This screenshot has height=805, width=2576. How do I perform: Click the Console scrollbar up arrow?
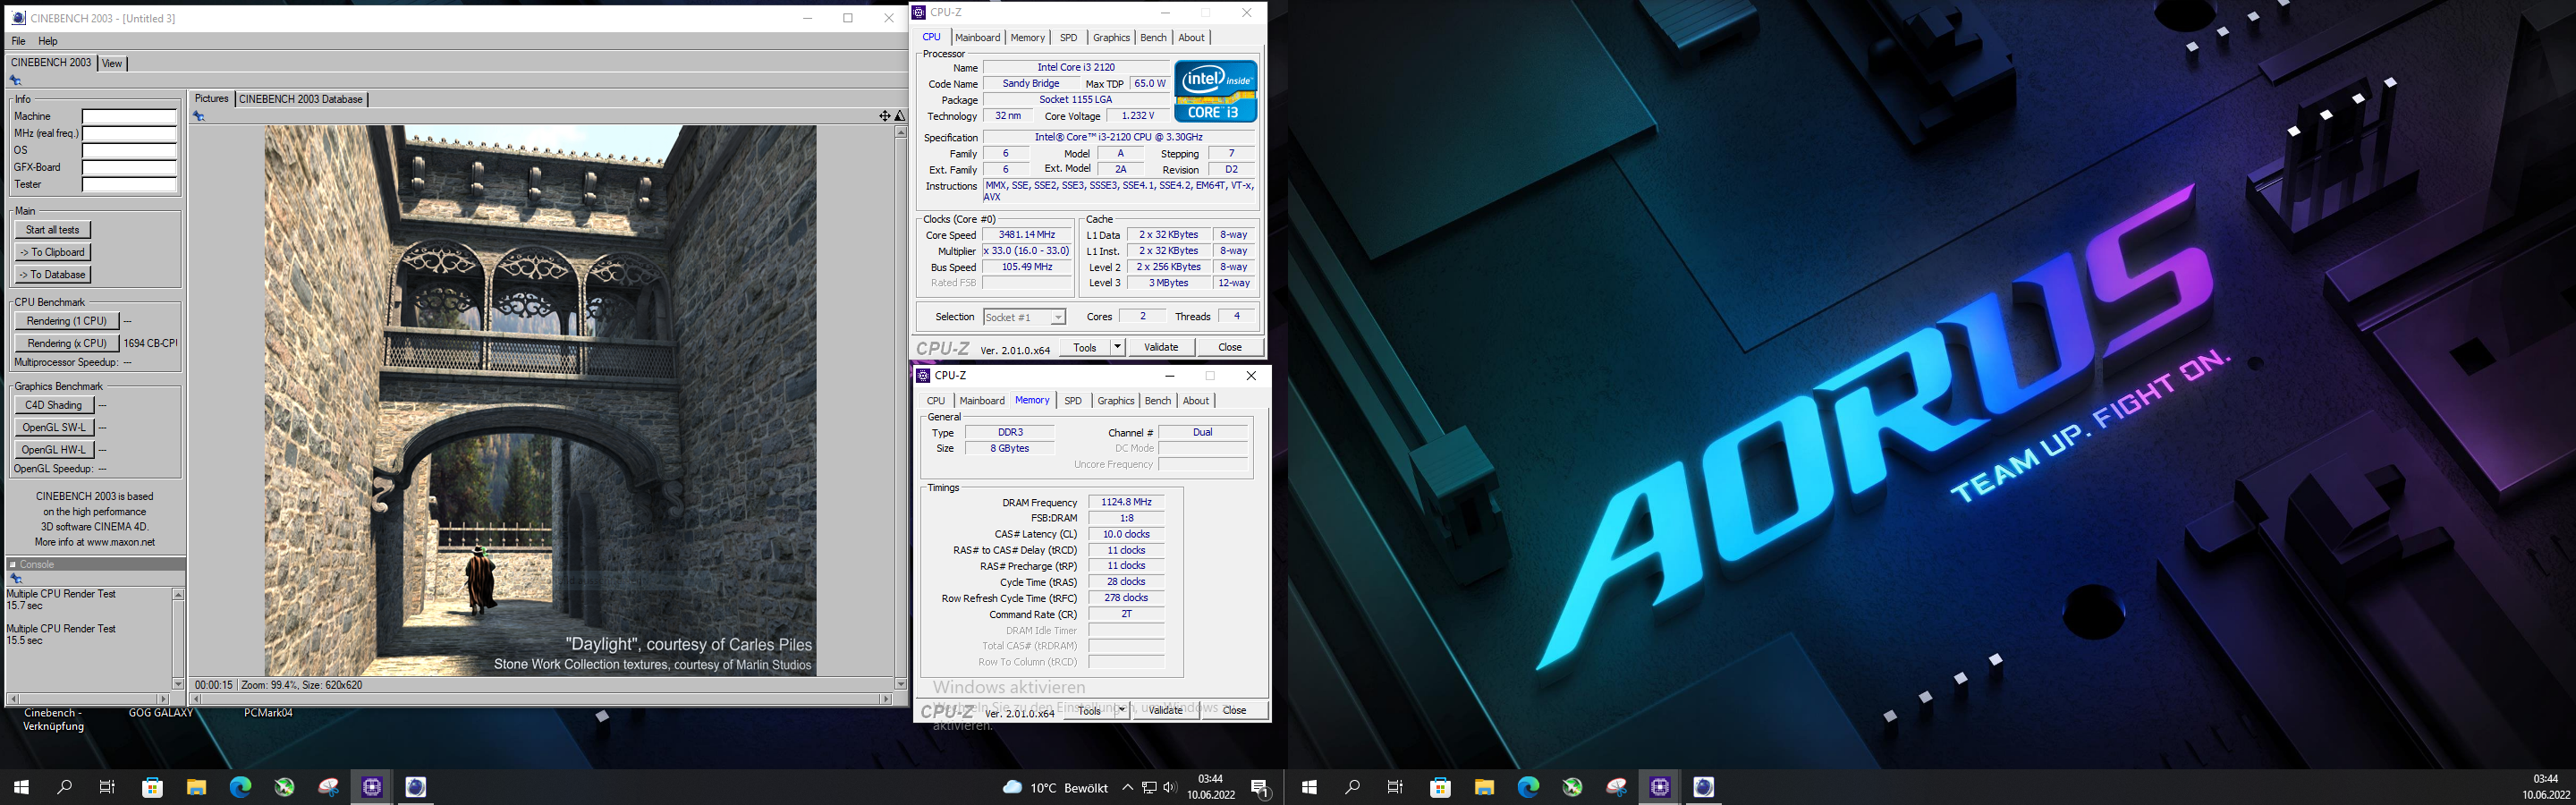click(x=178, y=595)
